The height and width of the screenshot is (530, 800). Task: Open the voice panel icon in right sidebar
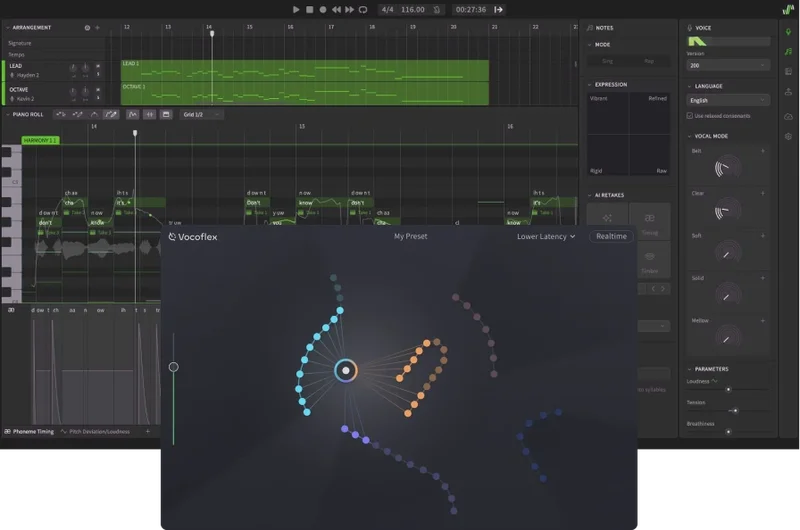click(788, 32)
